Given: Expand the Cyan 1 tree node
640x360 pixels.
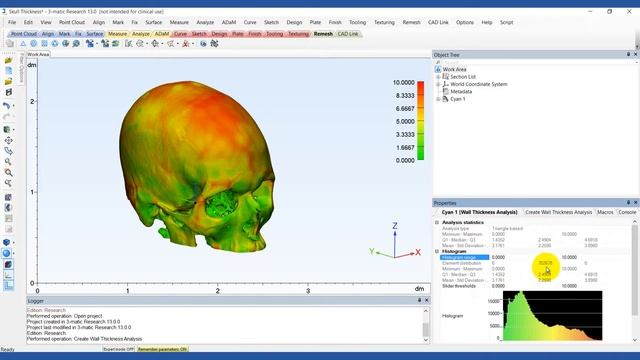Looking at the screenshot, I should pos(438,99).
